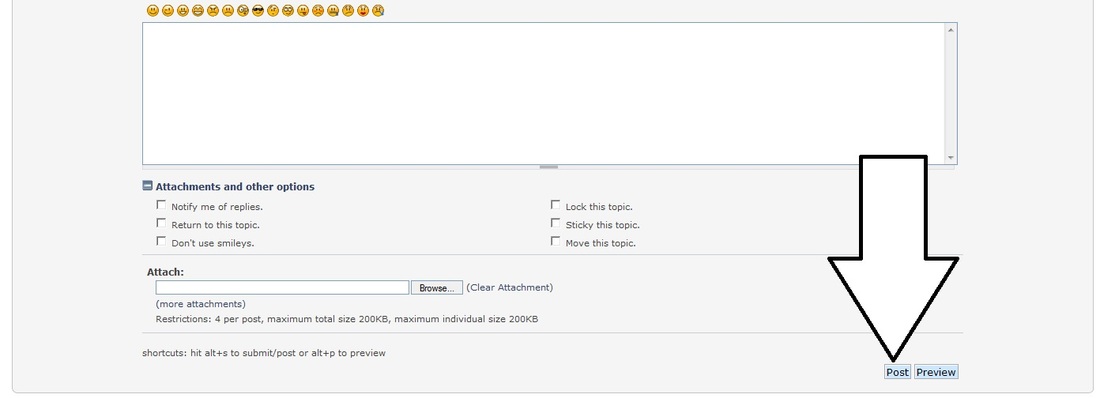Insert the cool sunglasses smiley
This screenshot has height=398, width=1100.
258,11
